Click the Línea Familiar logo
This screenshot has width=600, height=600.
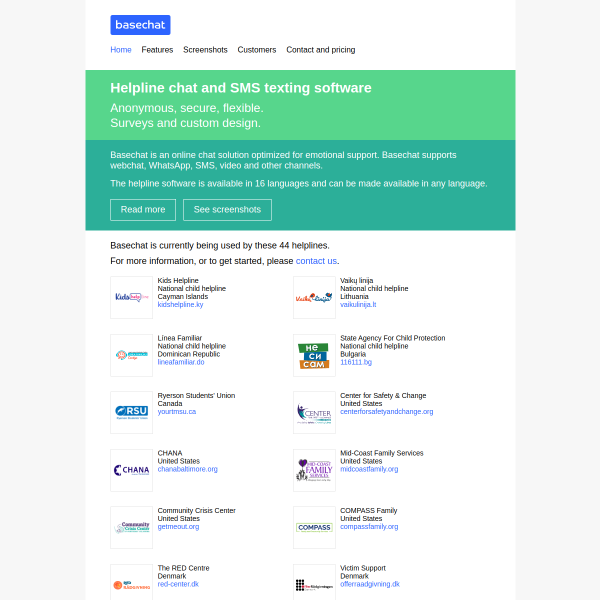pos(131,355)
